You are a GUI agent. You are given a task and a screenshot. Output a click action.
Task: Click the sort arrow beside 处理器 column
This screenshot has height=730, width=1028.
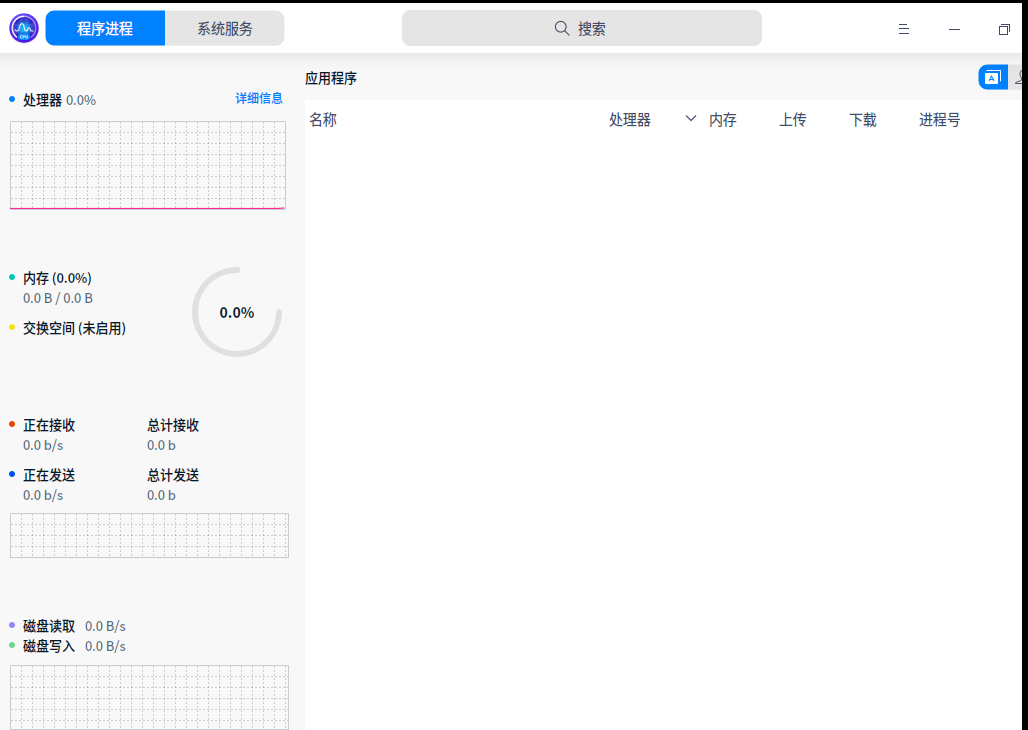pyautogui.click(x=690, y=119)
